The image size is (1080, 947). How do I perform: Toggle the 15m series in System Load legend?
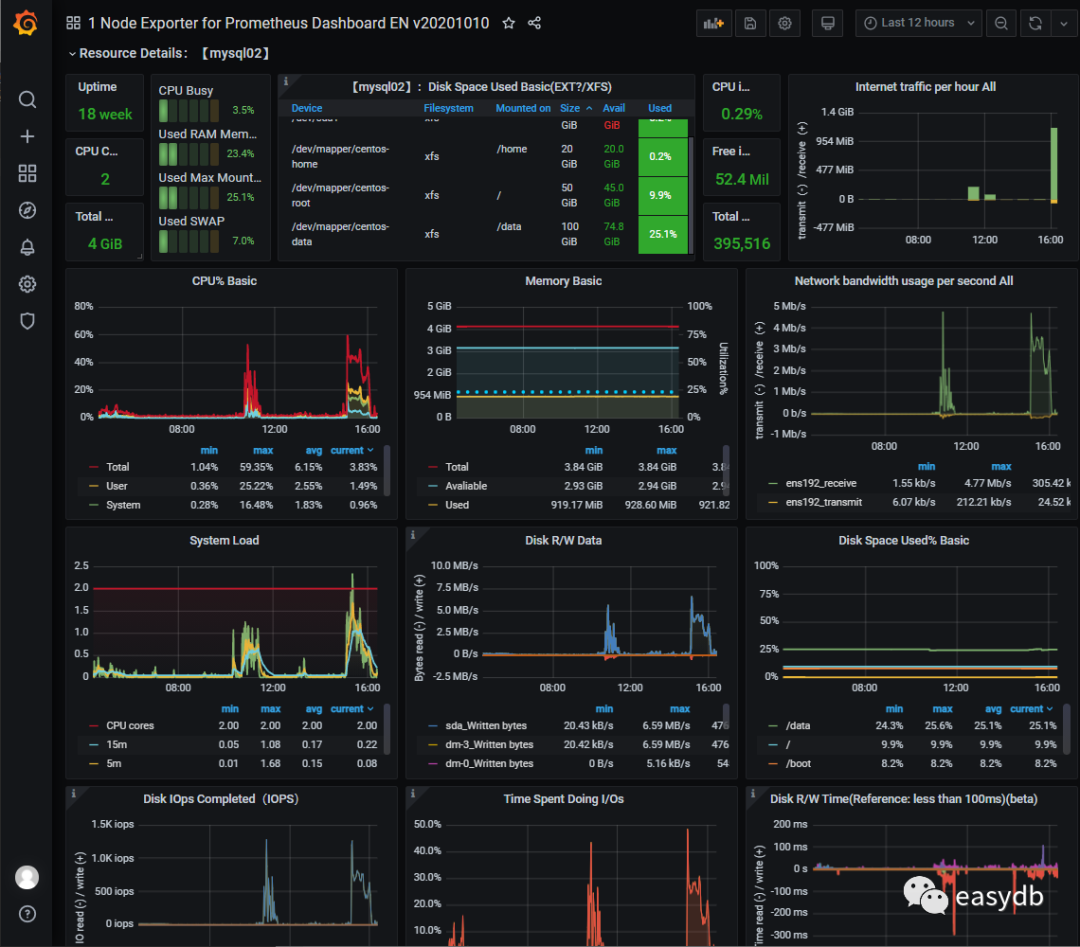click(117, 745)
